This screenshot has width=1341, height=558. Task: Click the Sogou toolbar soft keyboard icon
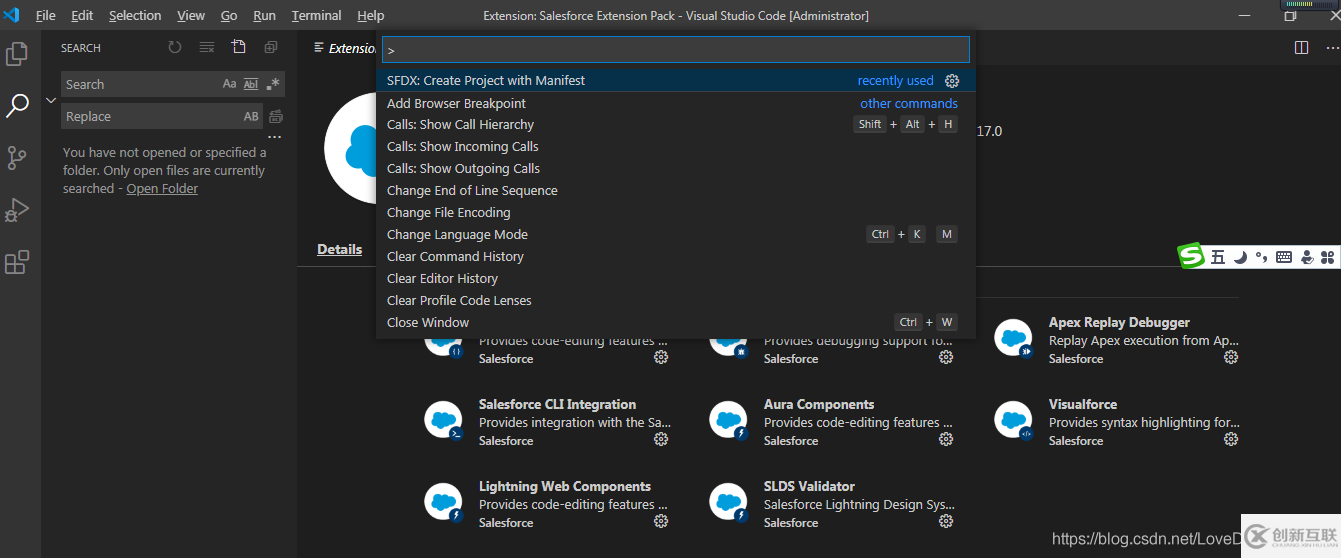(1284, 257)
